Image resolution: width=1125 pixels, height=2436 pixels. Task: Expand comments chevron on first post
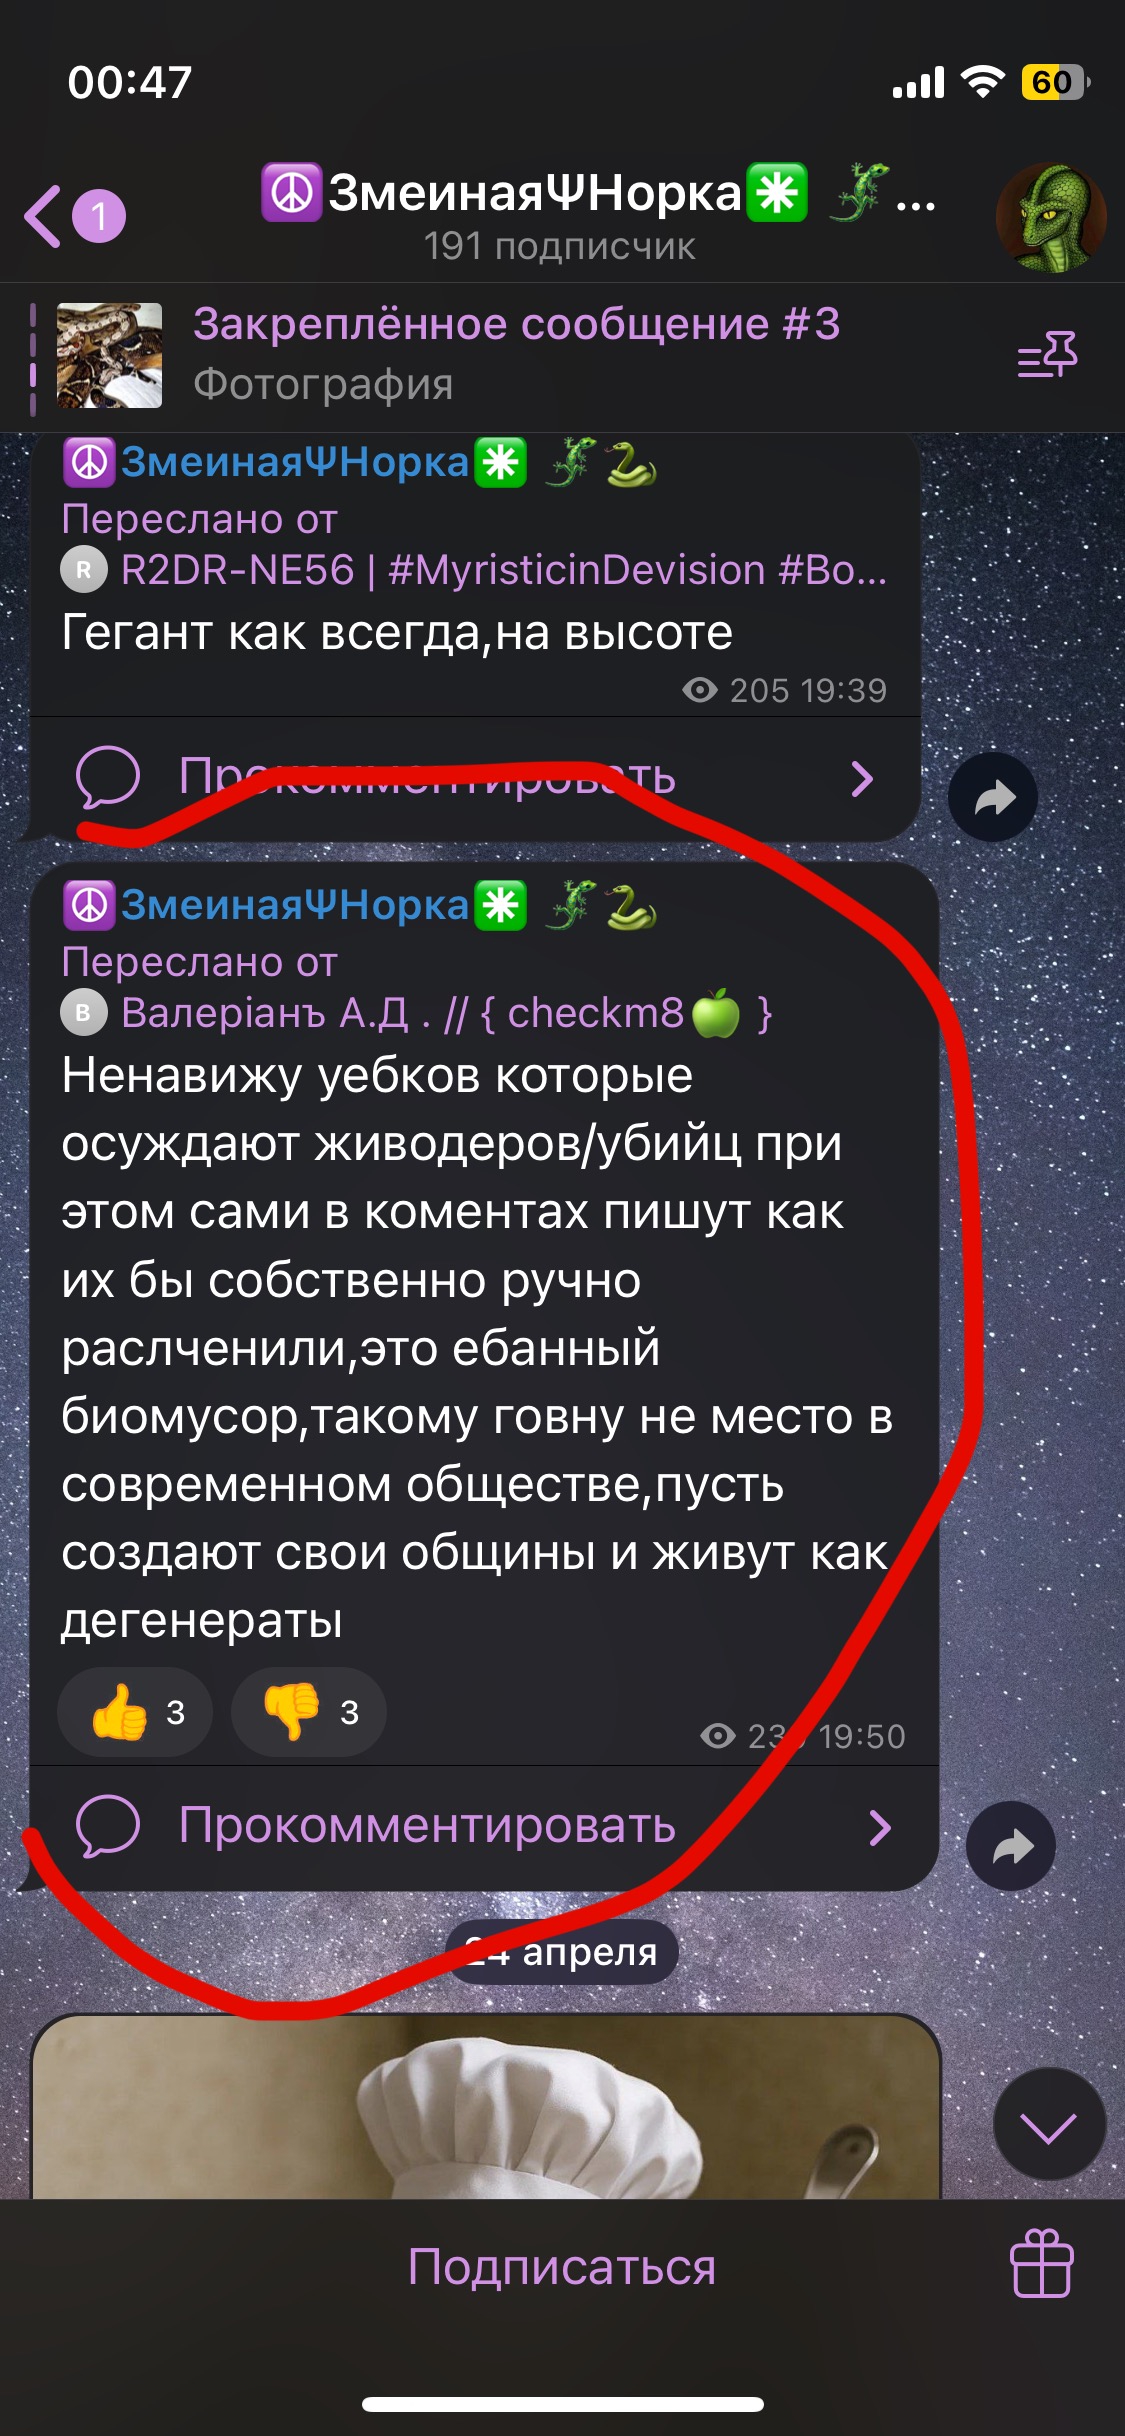point(862,779)
